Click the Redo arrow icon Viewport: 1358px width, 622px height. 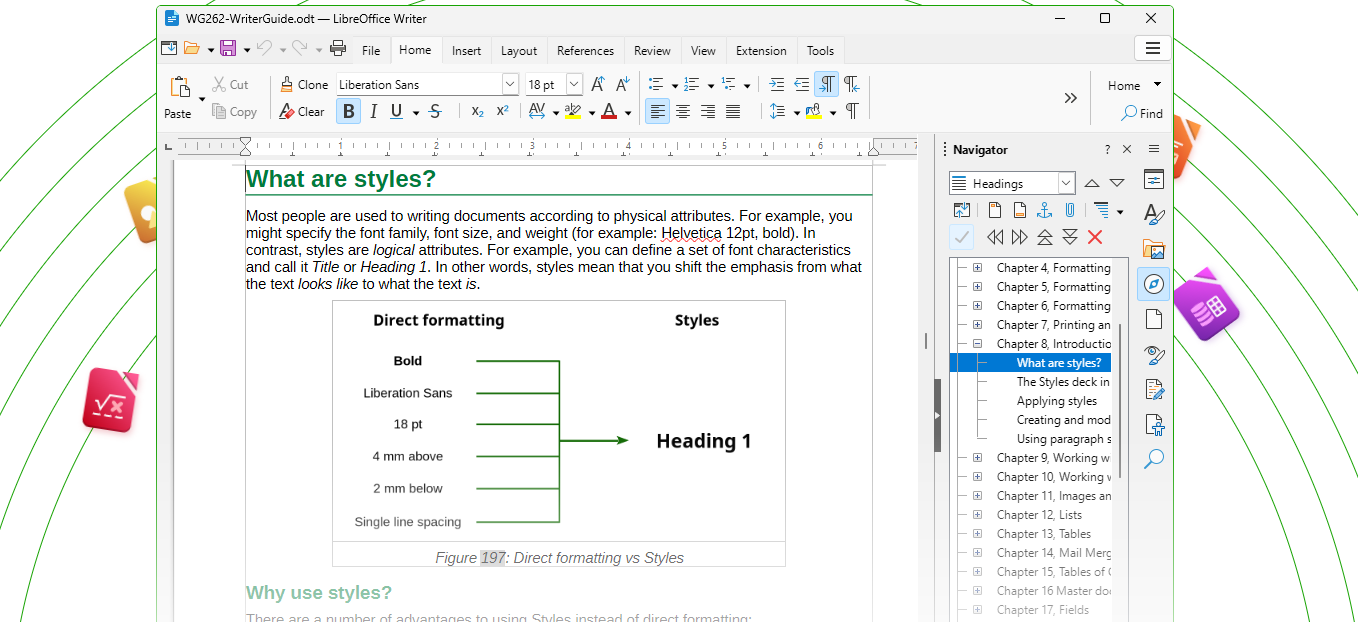click(x=299, y=48)
